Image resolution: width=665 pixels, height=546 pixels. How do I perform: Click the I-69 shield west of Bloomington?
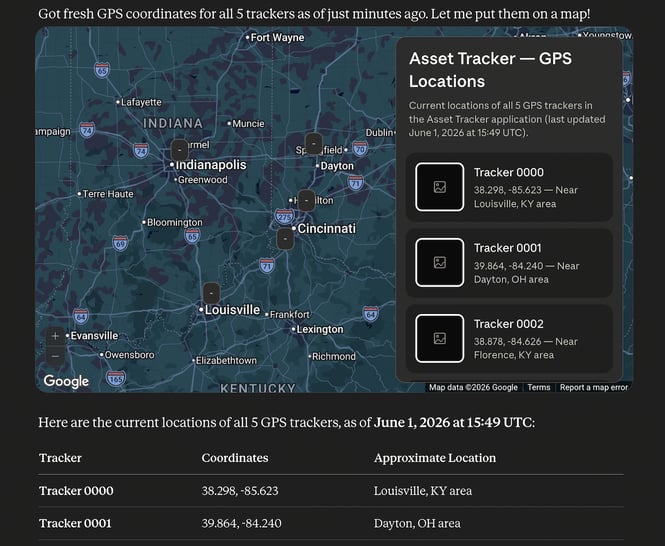120,244
